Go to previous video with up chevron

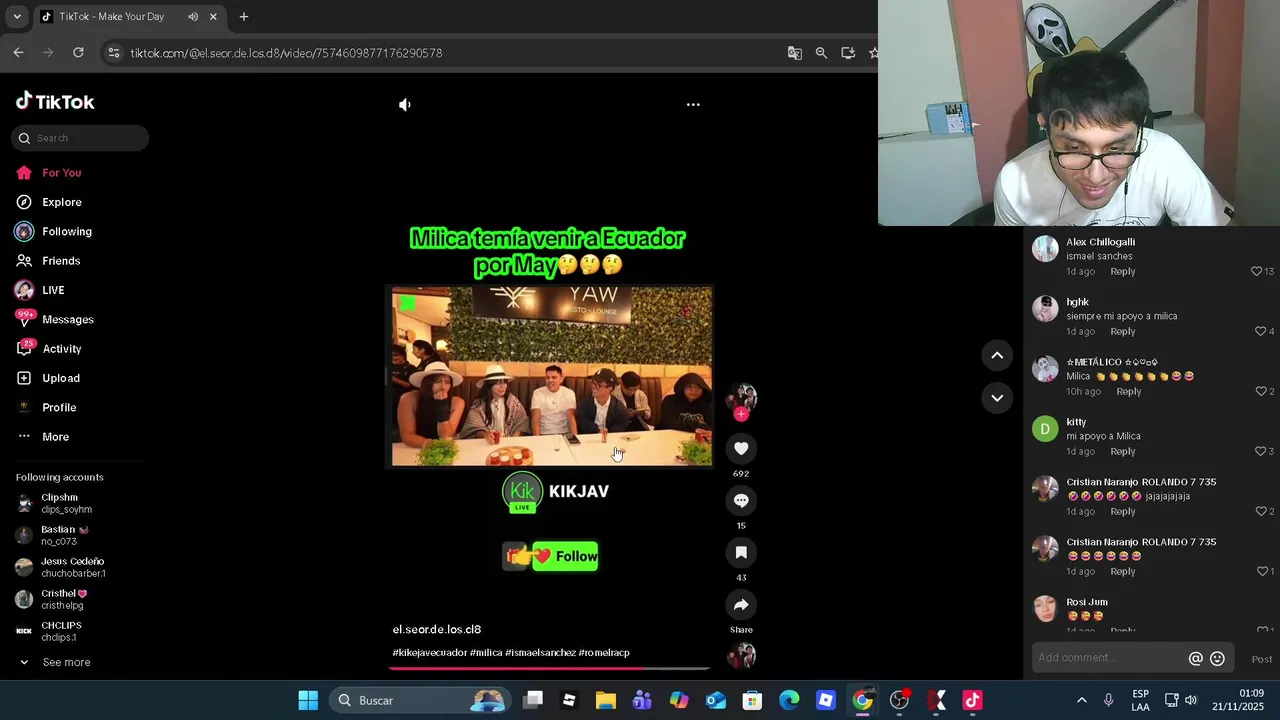click(997, 355)
